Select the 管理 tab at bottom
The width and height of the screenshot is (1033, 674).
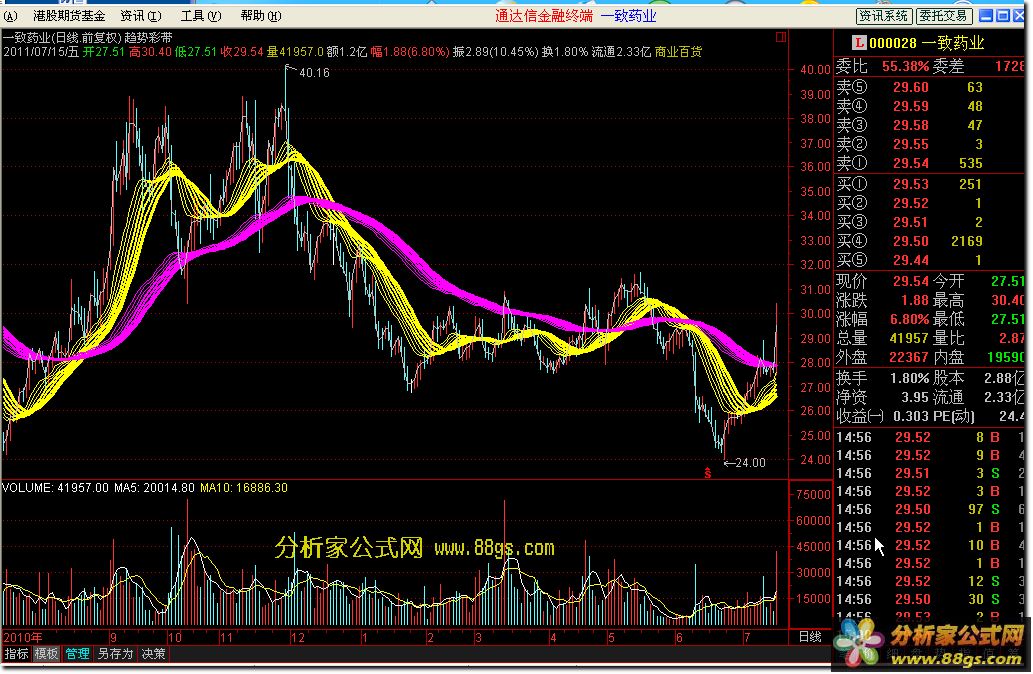point(77,654)
